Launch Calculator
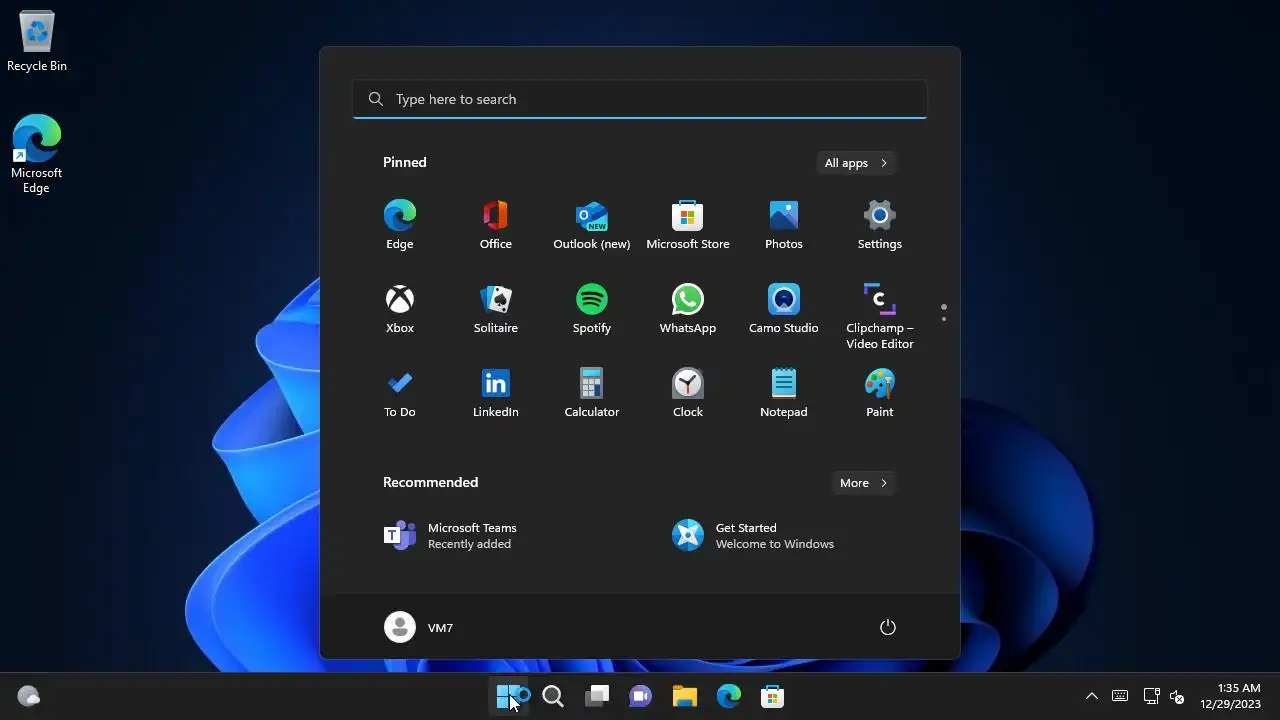Viewport: 1280px width, 720px height. pos(592,394)
